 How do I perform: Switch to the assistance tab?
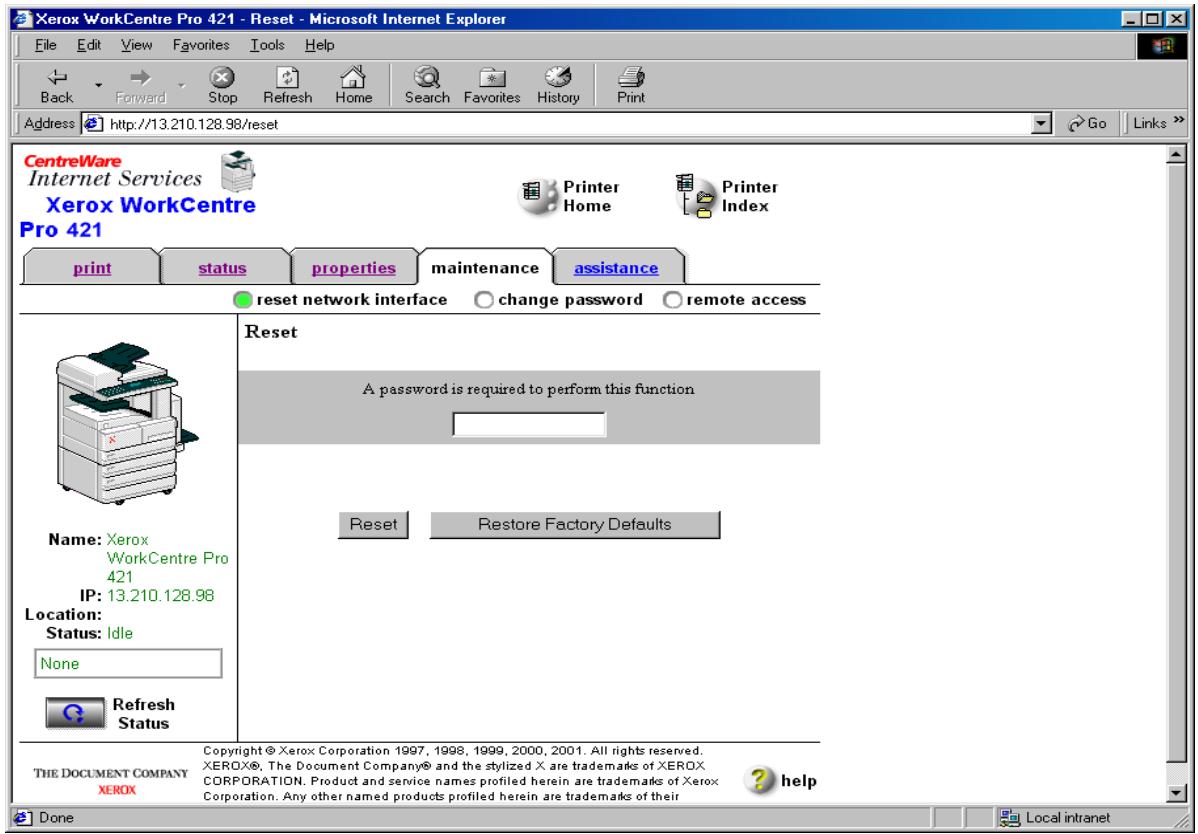pyautogui.click(x=616, y=268)
